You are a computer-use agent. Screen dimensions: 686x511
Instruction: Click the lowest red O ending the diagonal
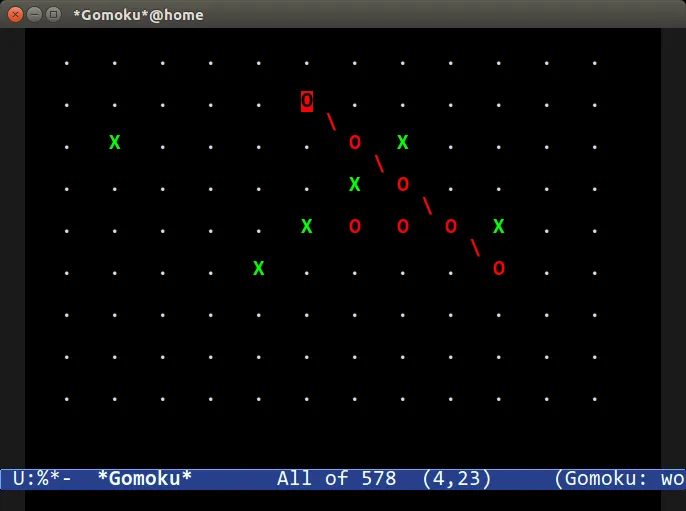(499, 268)
